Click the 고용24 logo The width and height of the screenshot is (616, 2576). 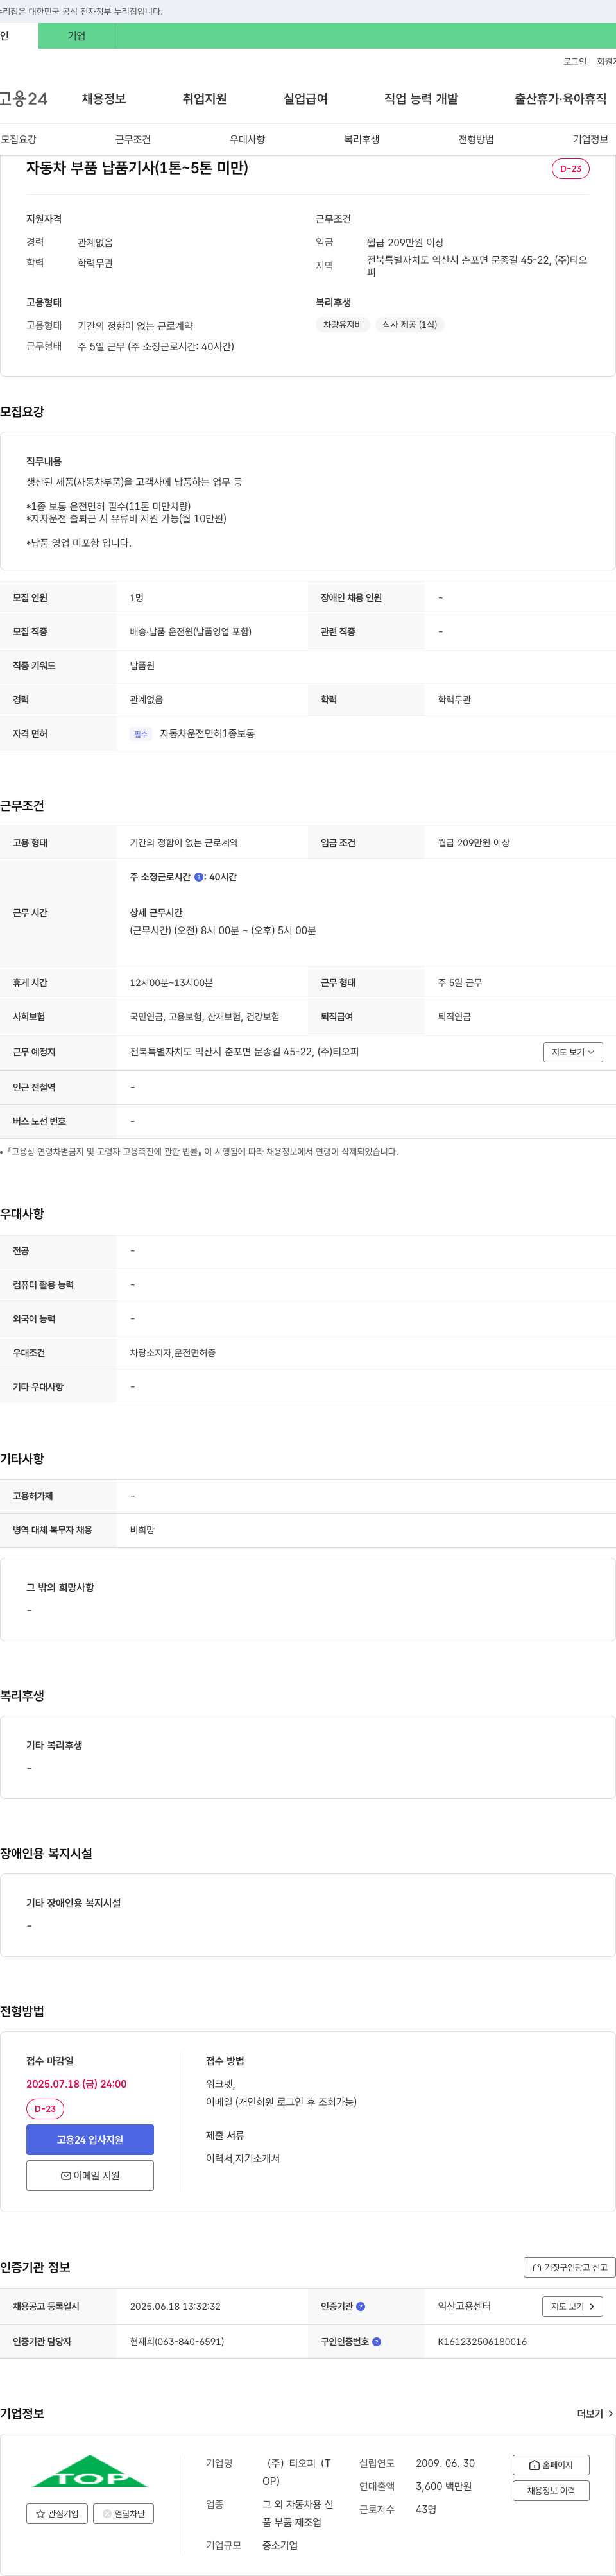pyautogui.click(x=24, y=99)
